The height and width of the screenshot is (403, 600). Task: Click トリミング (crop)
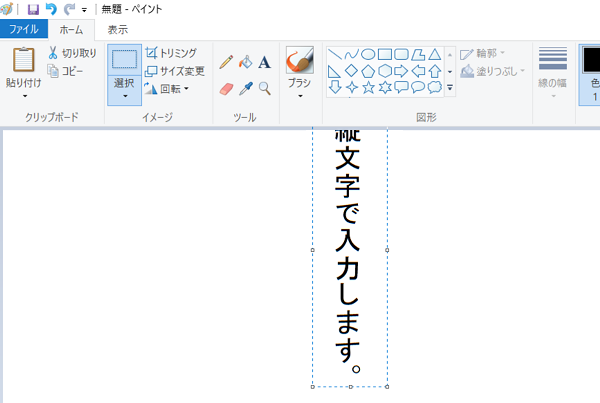171,53
